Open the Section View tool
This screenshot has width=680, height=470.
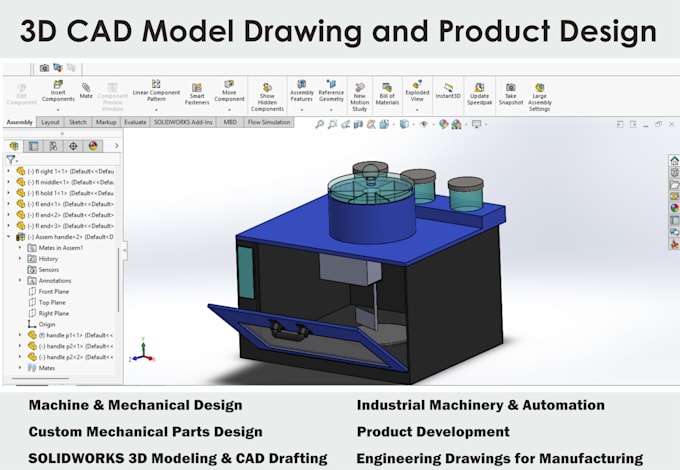click(358, 124)
